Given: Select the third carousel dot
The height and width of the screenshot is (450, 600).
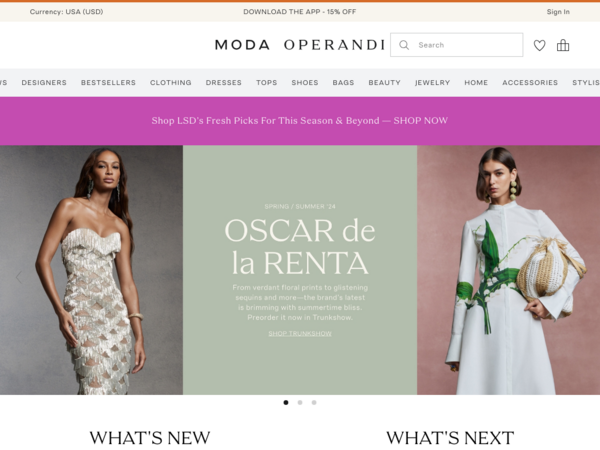Looking at the screenshot, I should tap(314, 403).
